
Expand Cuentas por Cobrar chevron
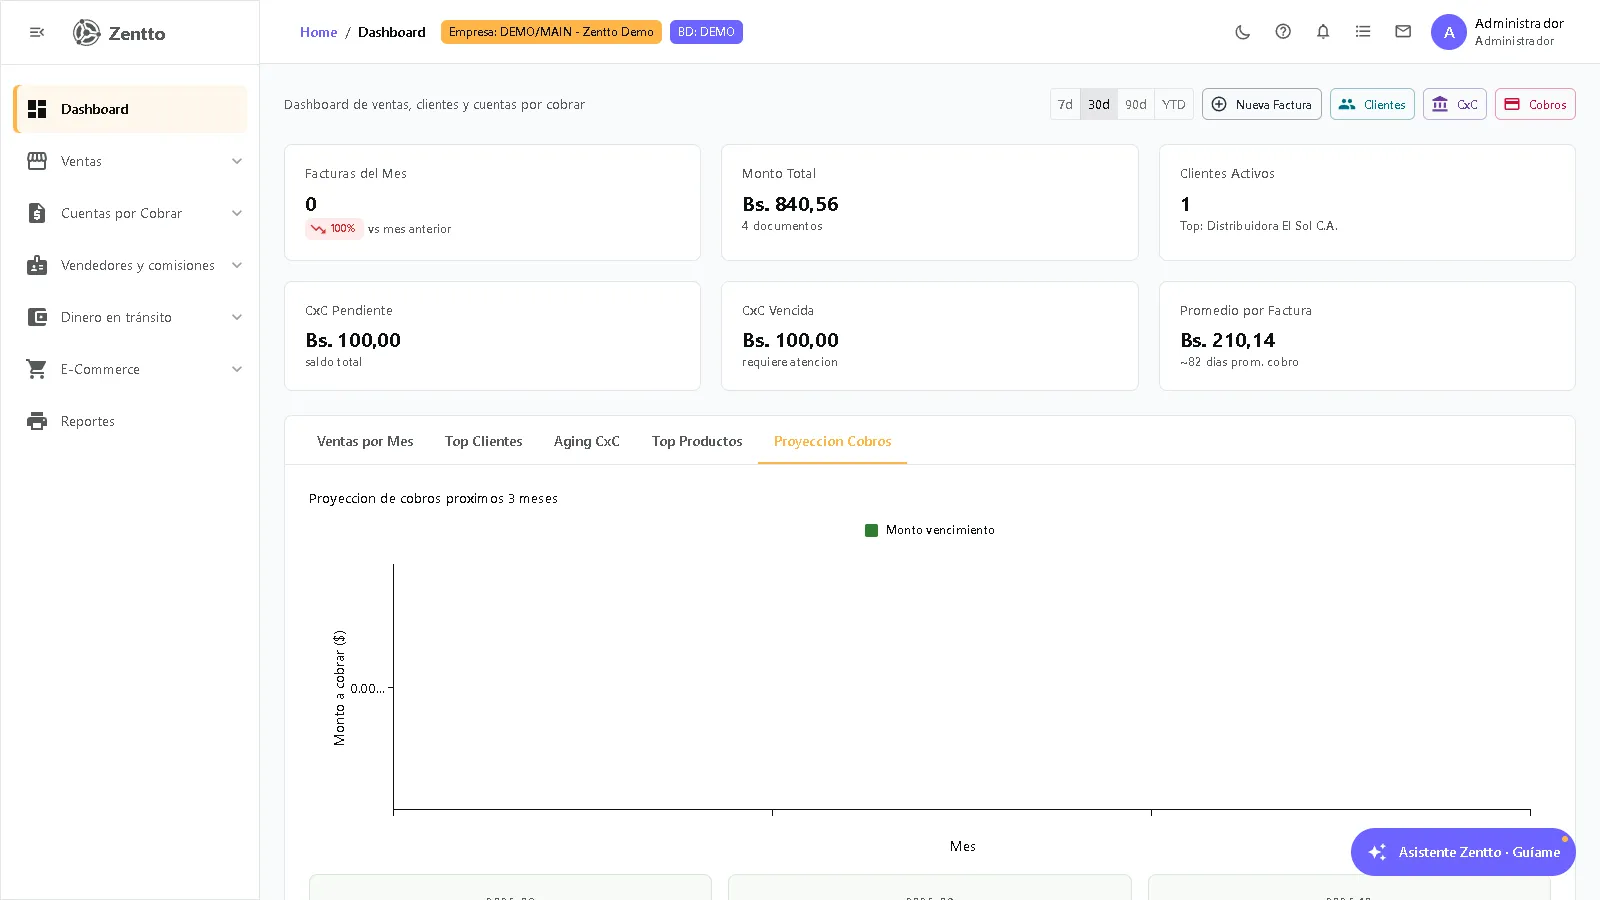click(x=237, y=213)
